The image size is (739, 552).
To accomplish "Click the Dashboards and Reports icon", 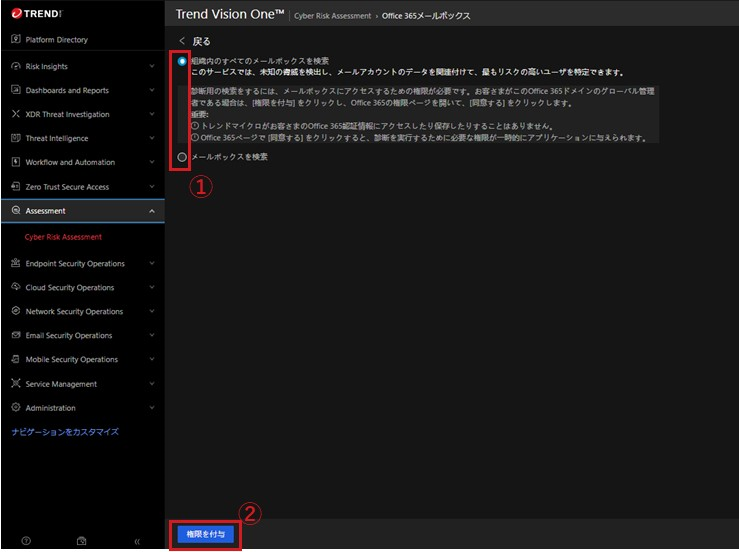I will 16,90.
